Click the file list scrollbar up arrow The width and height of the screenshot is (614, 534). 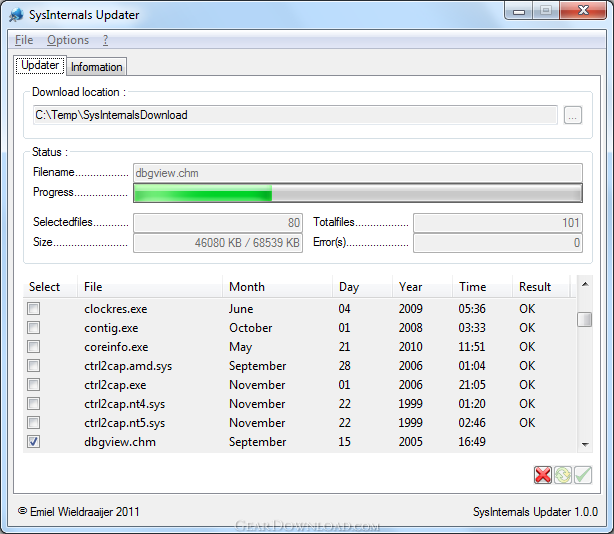(585, 285)
